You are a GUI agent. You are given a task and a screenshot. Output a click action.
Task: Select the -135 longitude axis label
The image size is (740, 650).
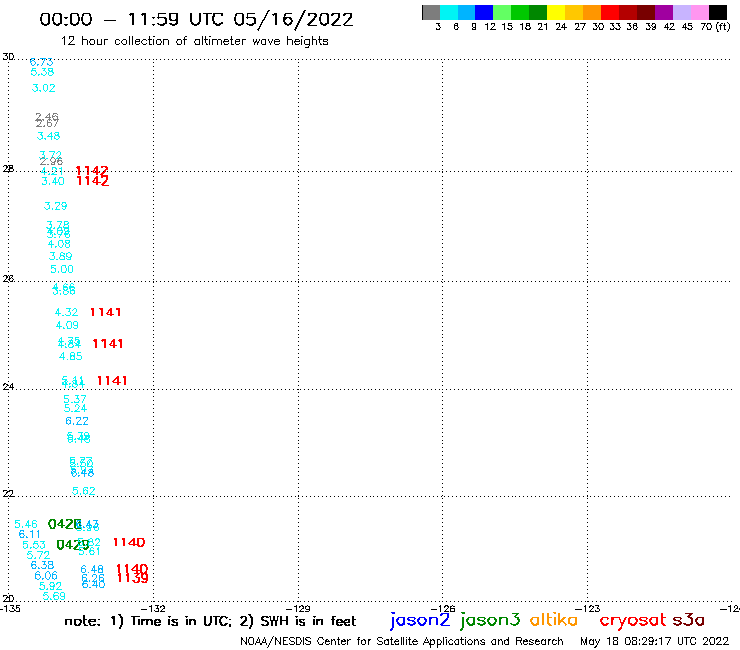click(x=10, y=608)
